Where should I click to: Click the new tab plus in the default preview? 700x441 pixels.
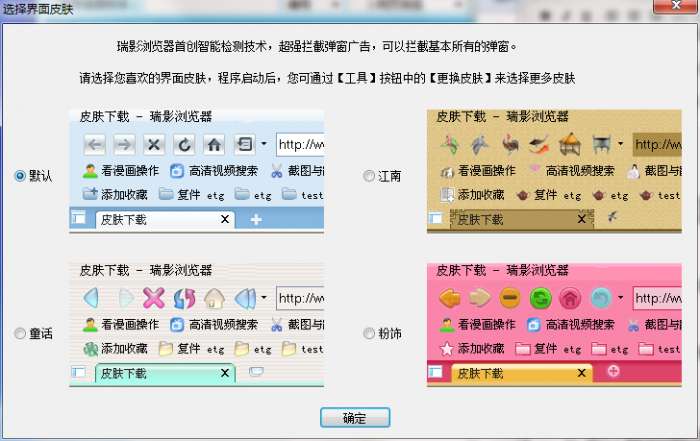(256, 220)
